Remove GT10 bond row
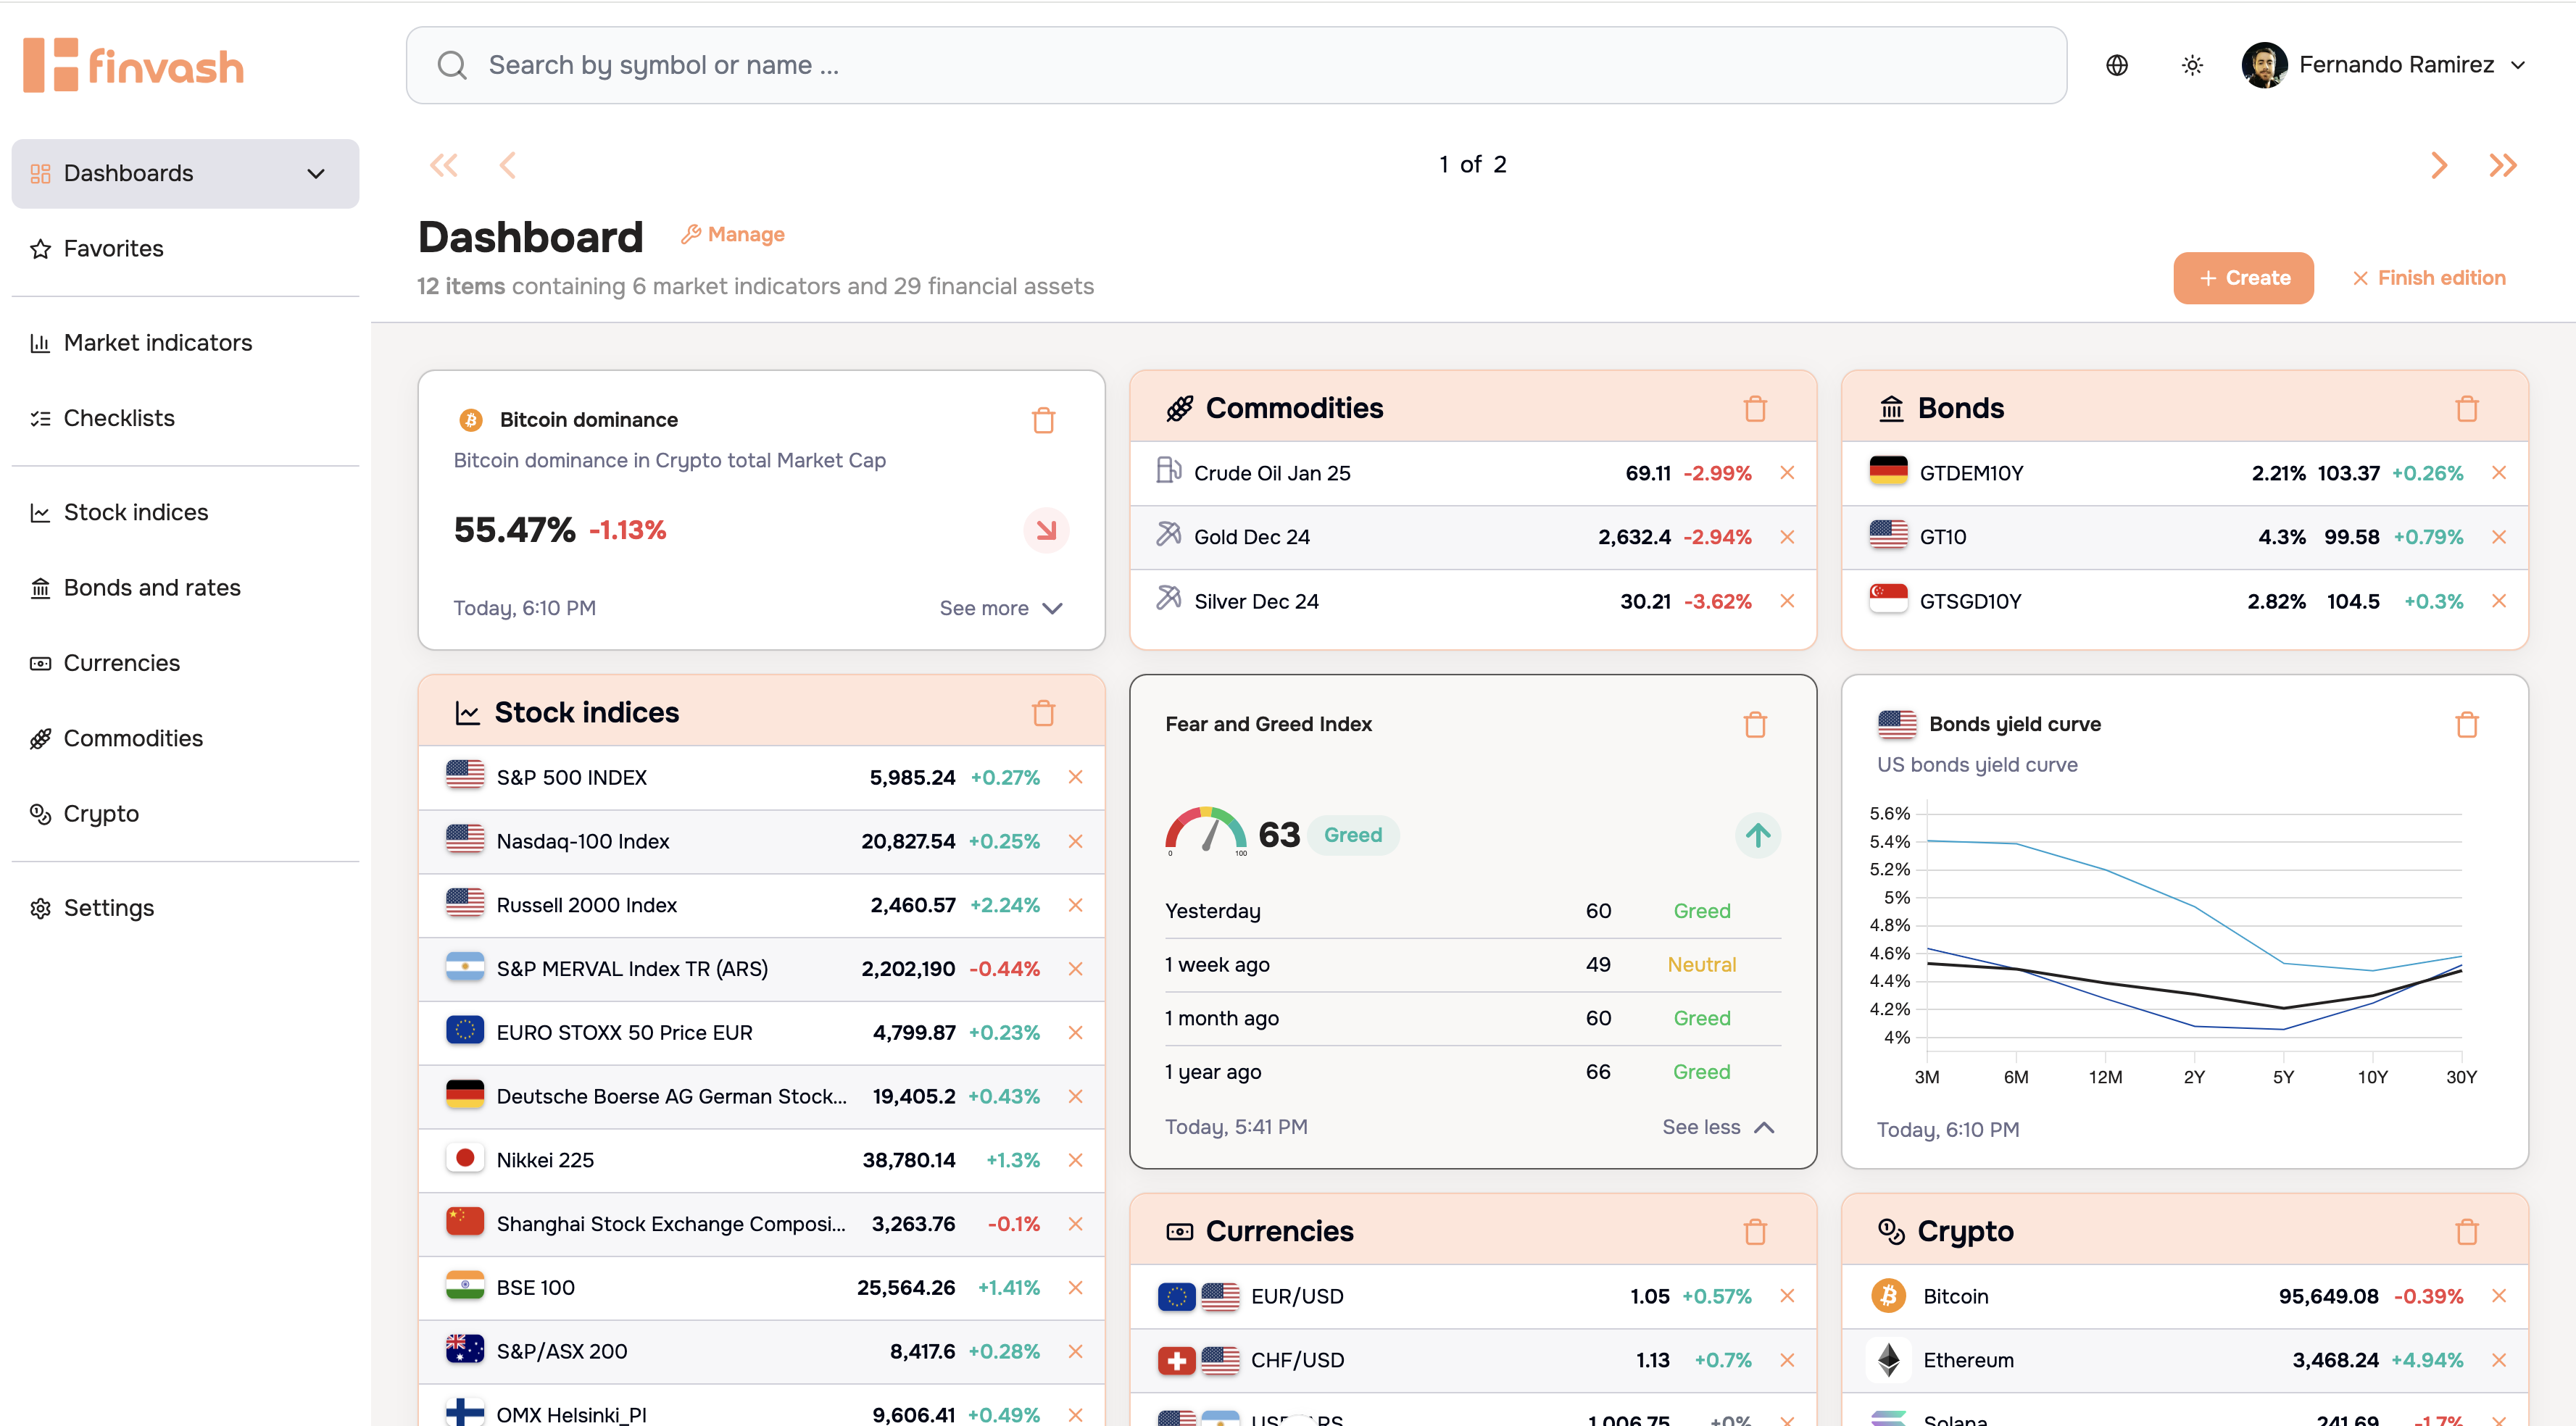This screenshot has width=2576, height=1426. (2499, 537)
